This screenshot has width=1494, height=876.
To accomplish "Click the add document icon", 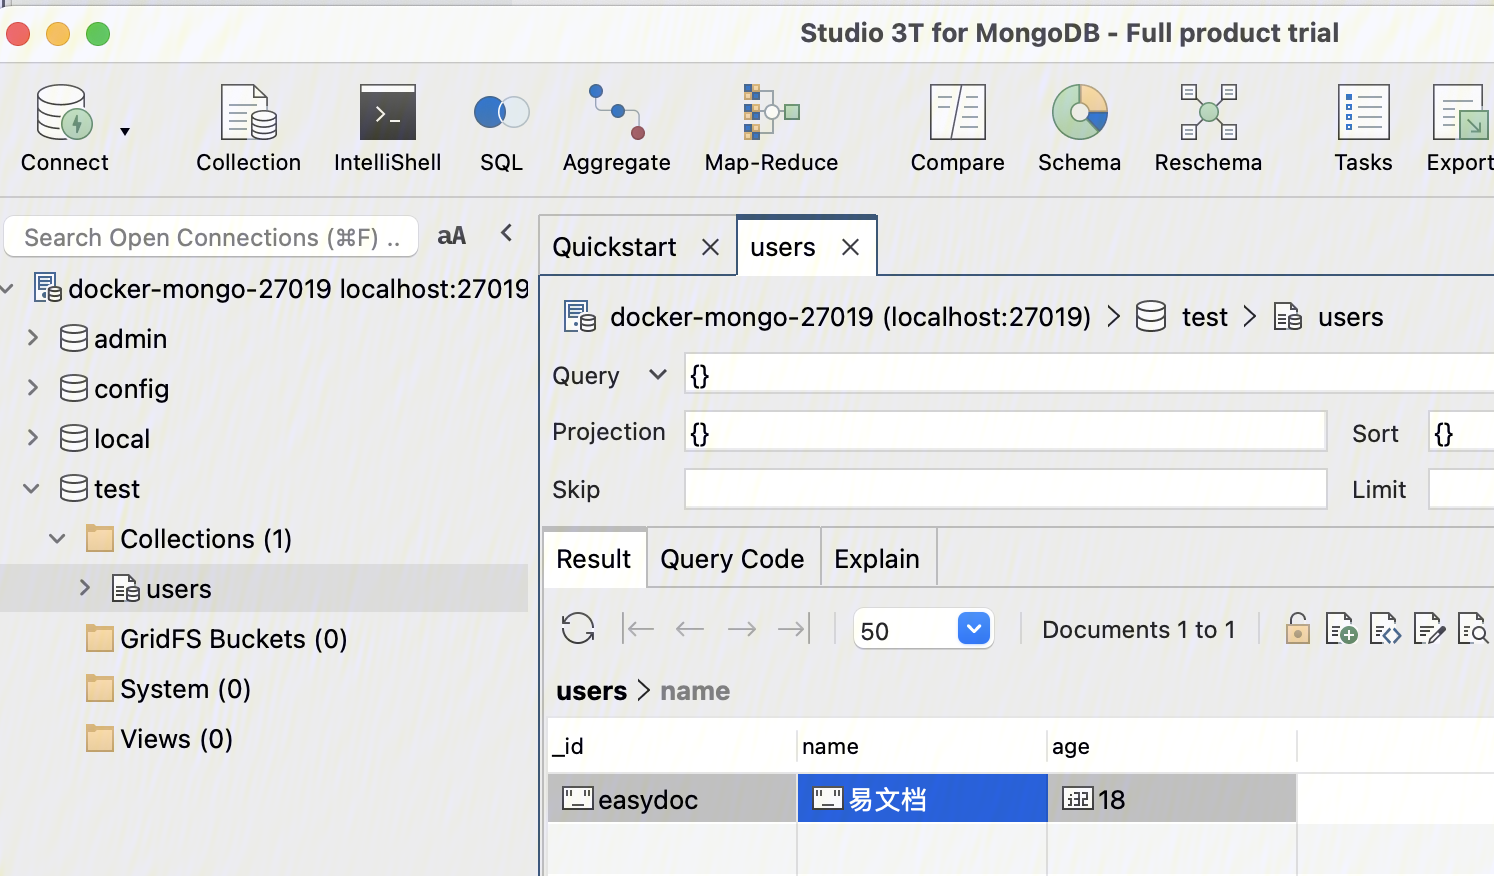I will (x=1341, y=629).
